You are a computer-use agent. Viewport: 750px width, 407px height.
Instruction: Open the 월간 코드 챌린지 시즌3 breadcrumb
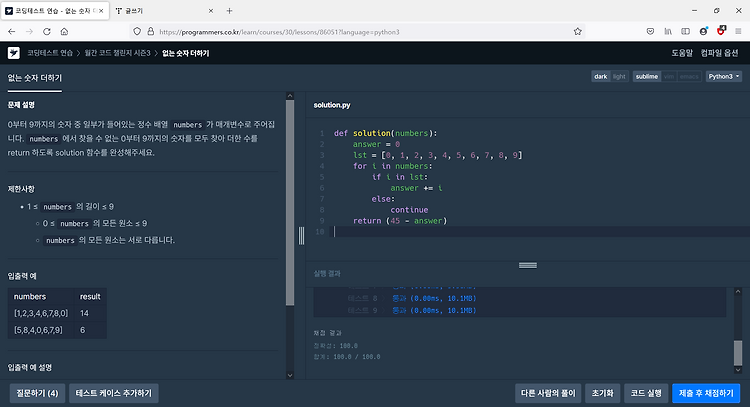coord(117,53)
